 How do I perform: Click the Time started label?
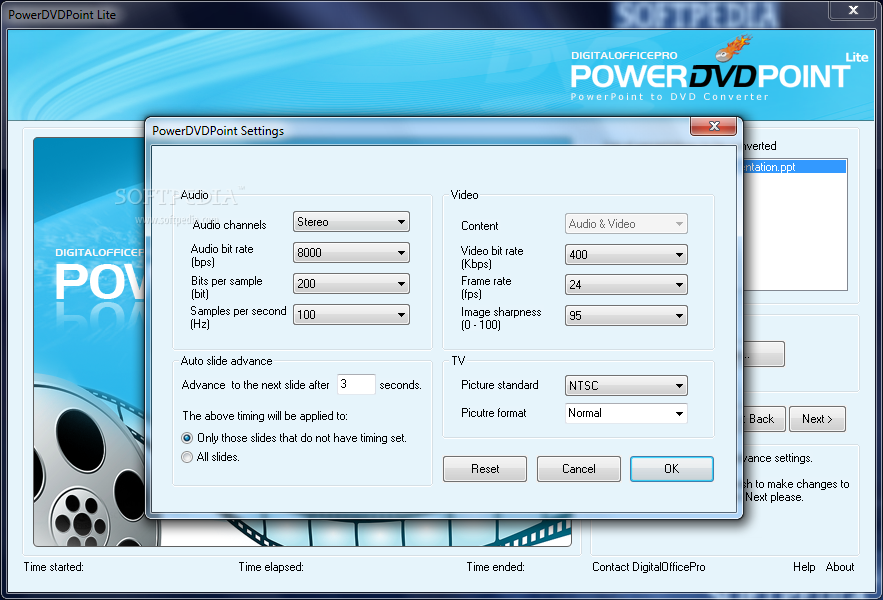(53, 567)
